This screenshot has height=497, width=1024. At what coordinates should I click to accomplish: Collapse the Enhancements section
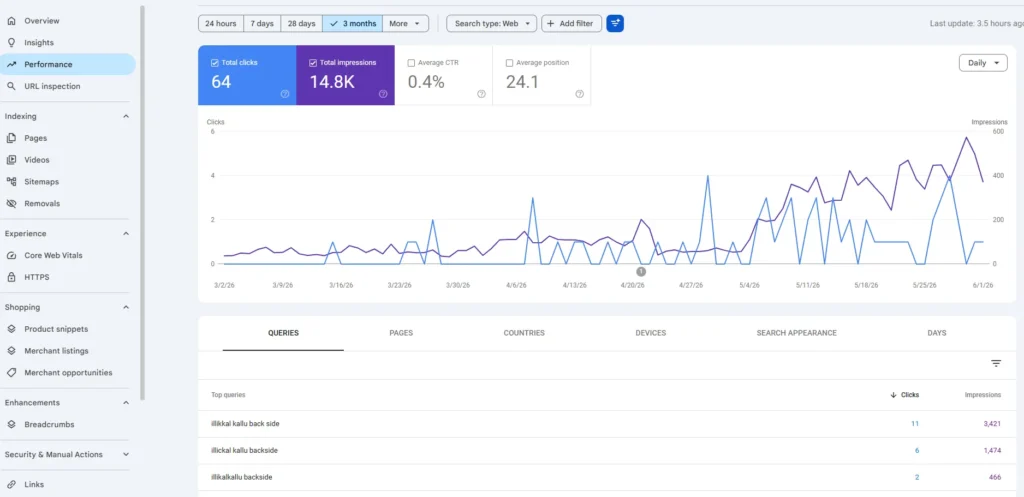pyautogui.click(x=126, y=403)
